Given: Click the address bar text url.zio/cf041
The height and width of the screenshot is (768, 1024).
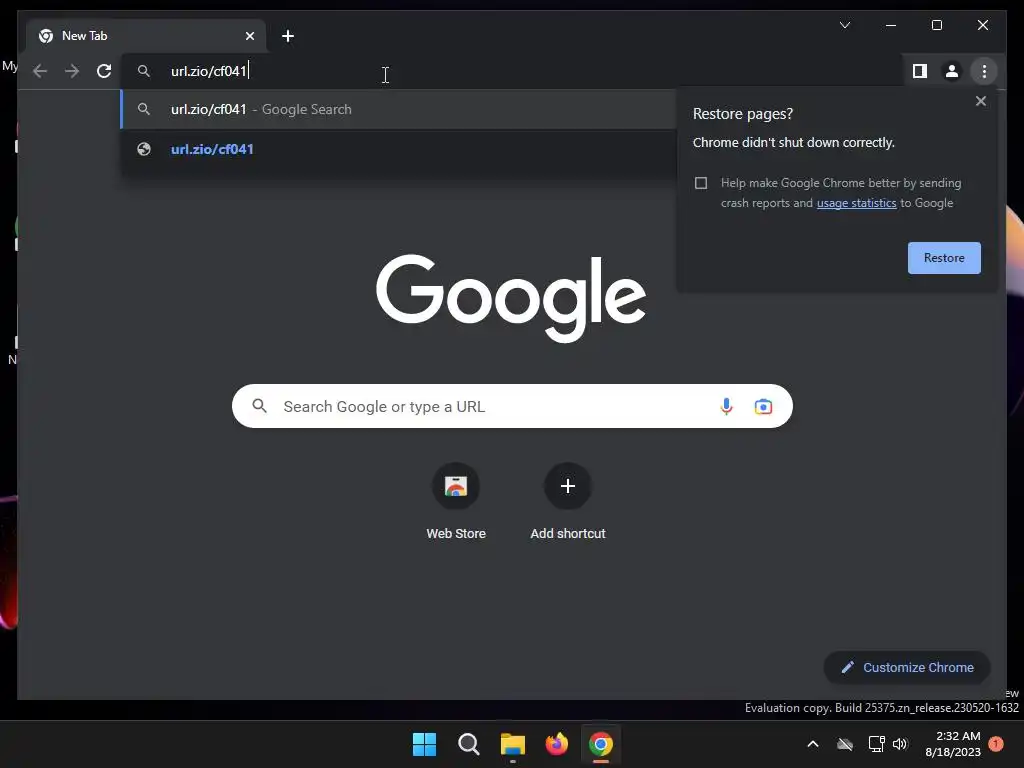Looking at the screenshot, I should (x=208, y=71).
